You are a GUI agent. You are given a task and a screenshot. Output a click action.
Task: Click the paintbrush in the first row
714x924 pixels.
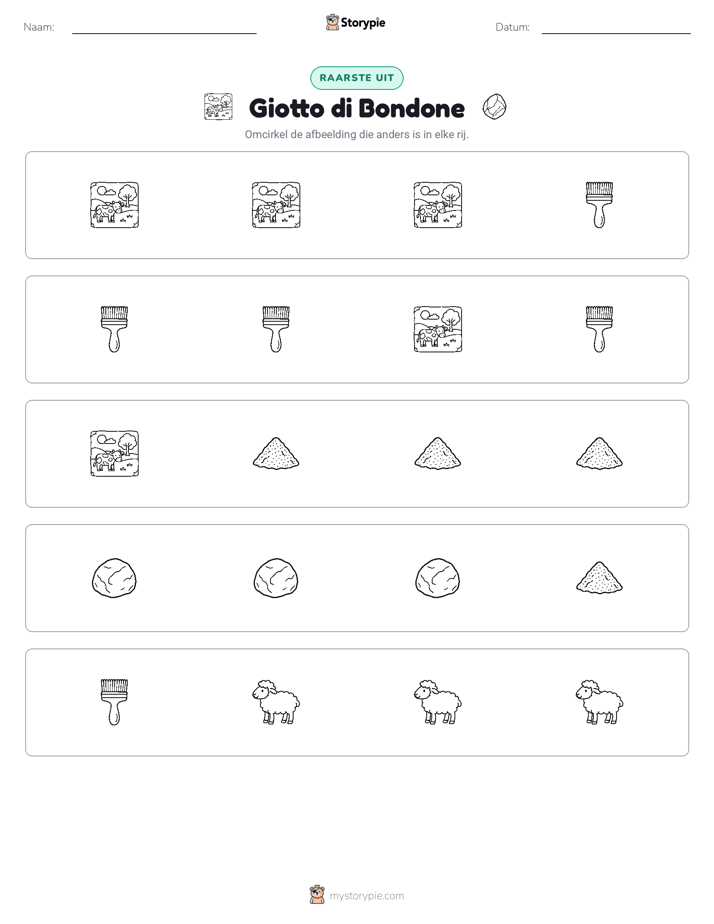(x=599, y=205)
